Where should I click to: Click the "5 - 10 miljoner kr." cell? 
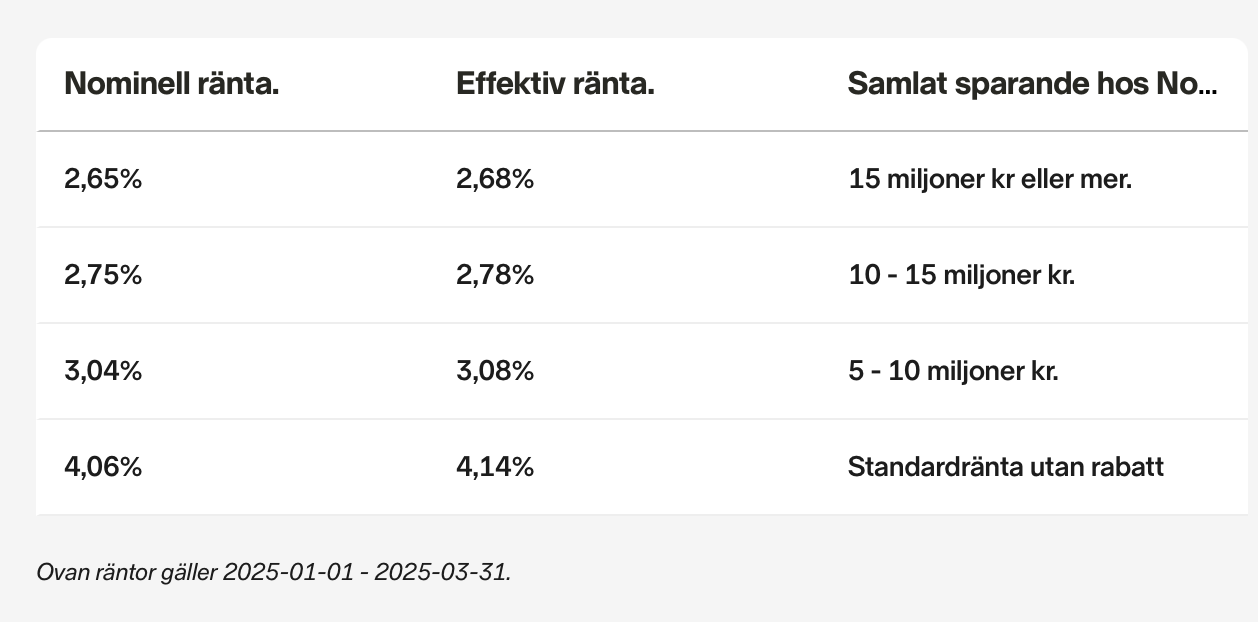(953, 371)
